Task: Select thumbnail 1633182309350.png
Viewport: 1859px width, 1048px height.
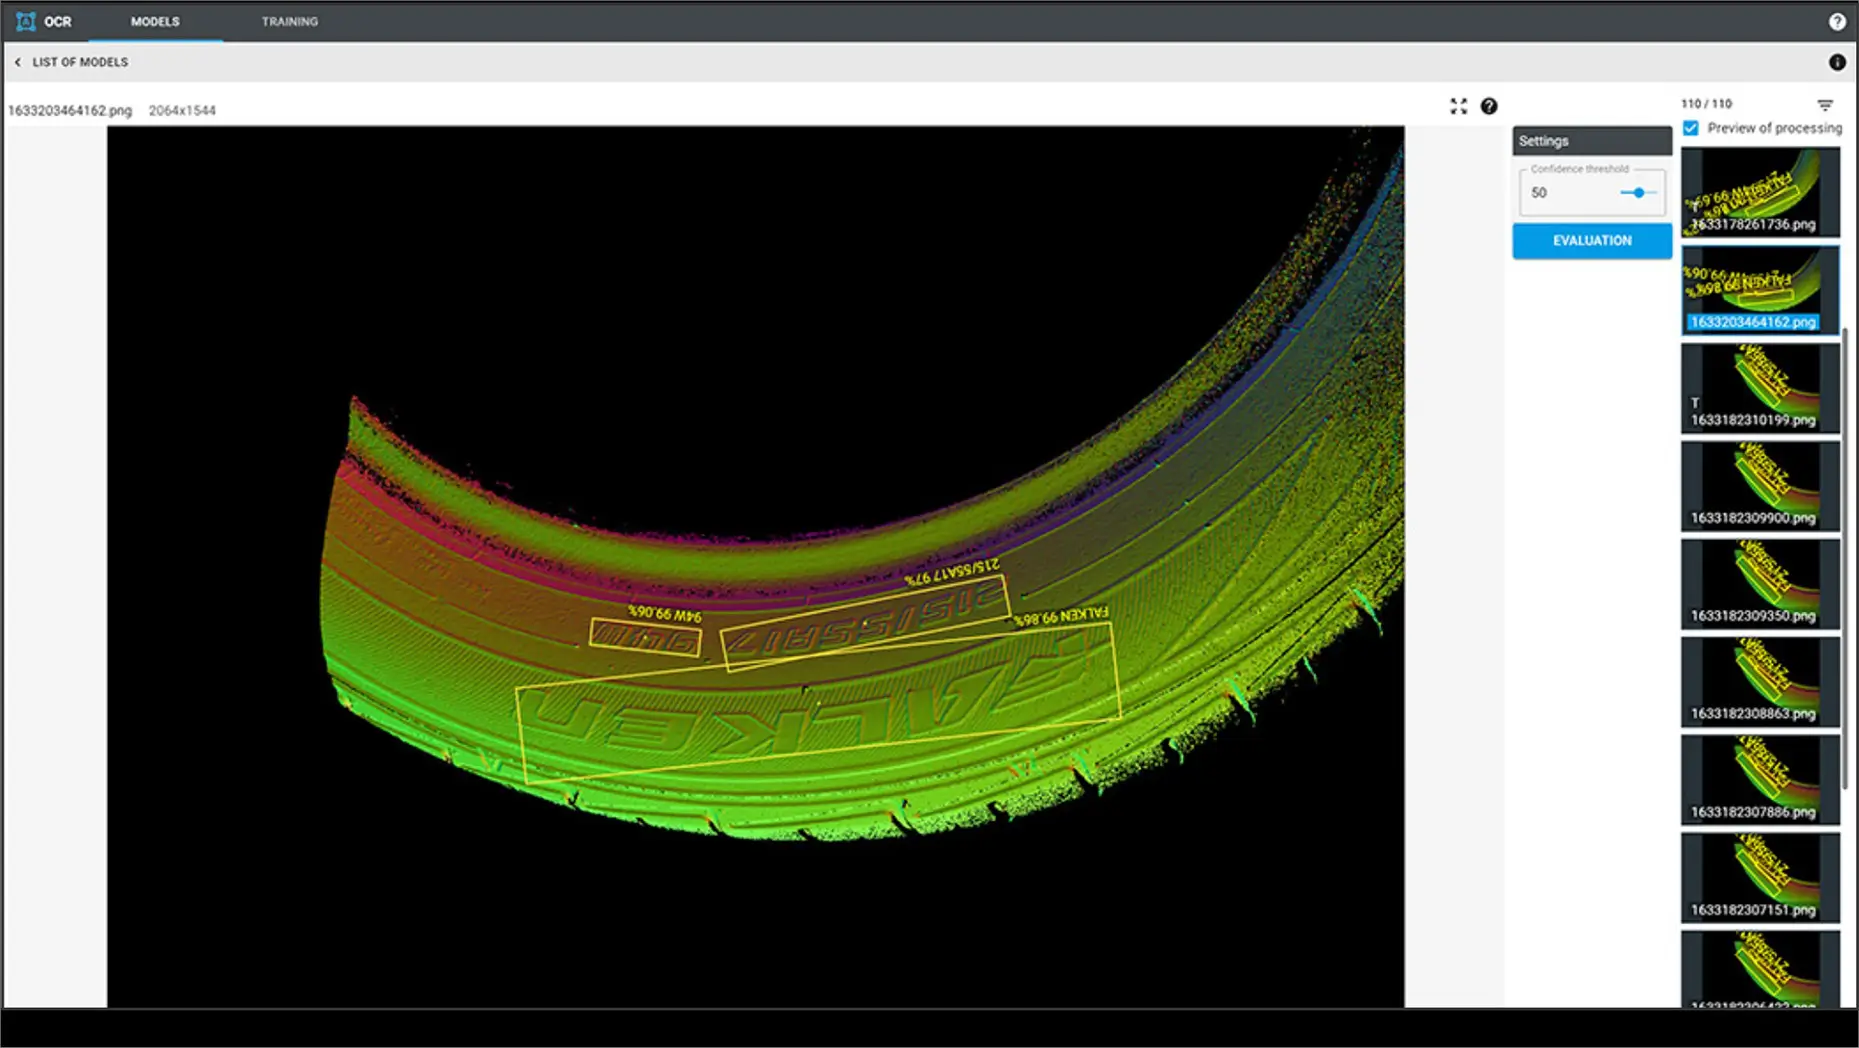Action: pyautogui.click(x=1760, y=584)
